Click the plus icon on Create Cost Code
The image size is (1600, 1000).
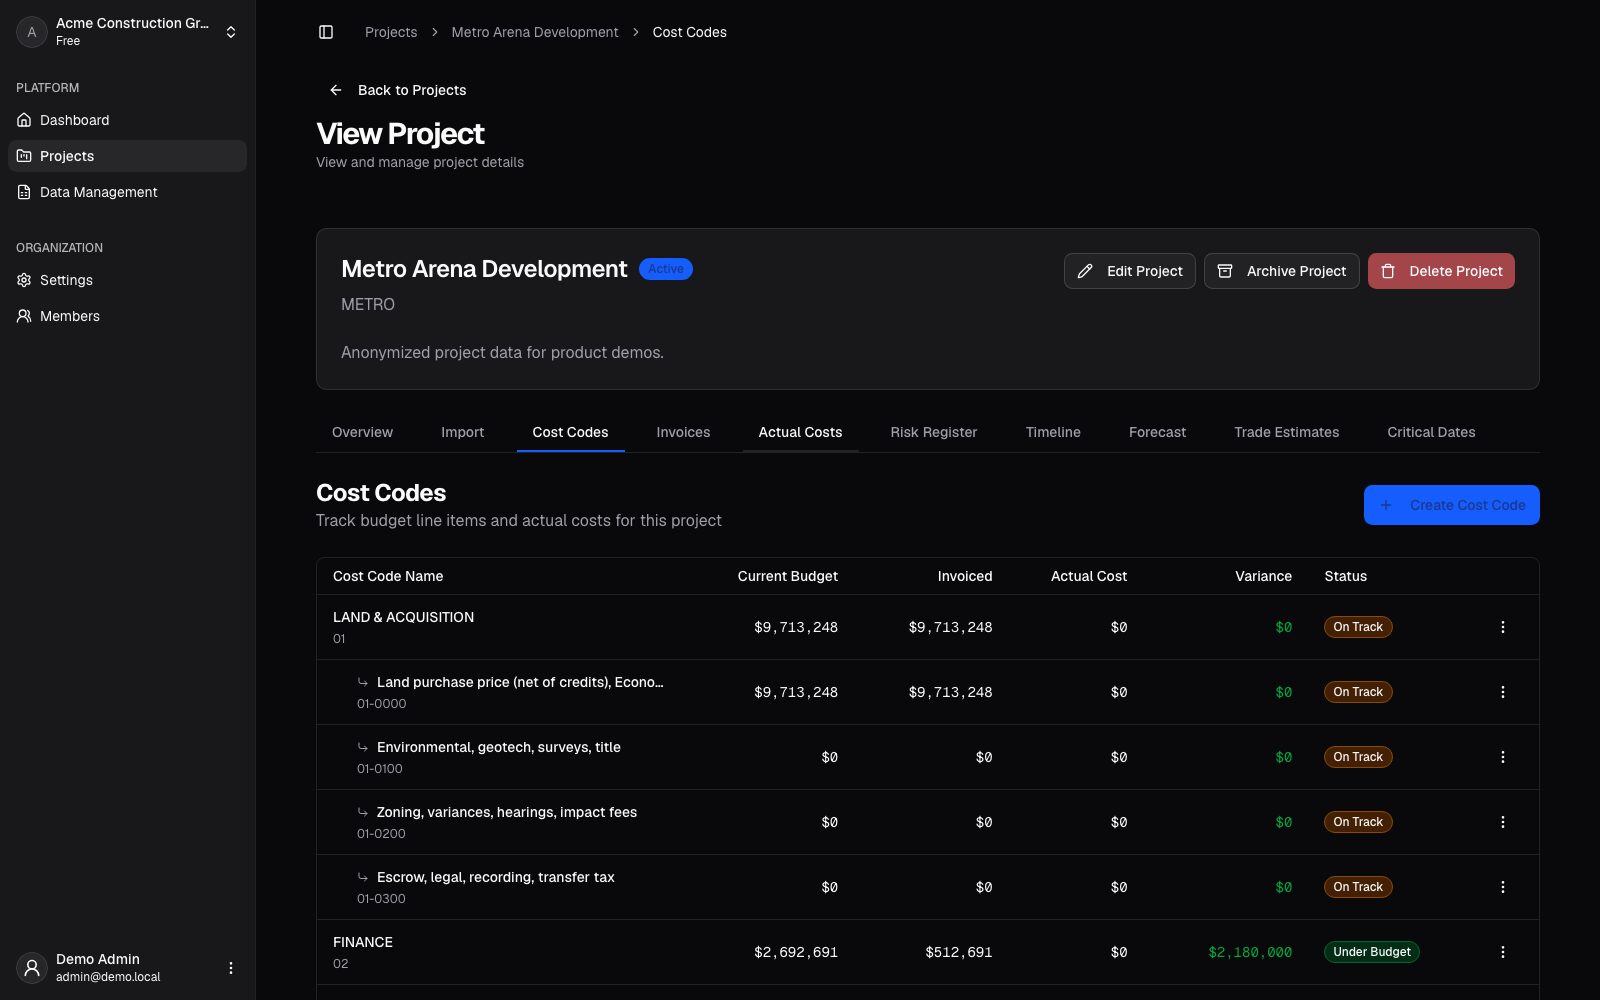[1386, 505]
